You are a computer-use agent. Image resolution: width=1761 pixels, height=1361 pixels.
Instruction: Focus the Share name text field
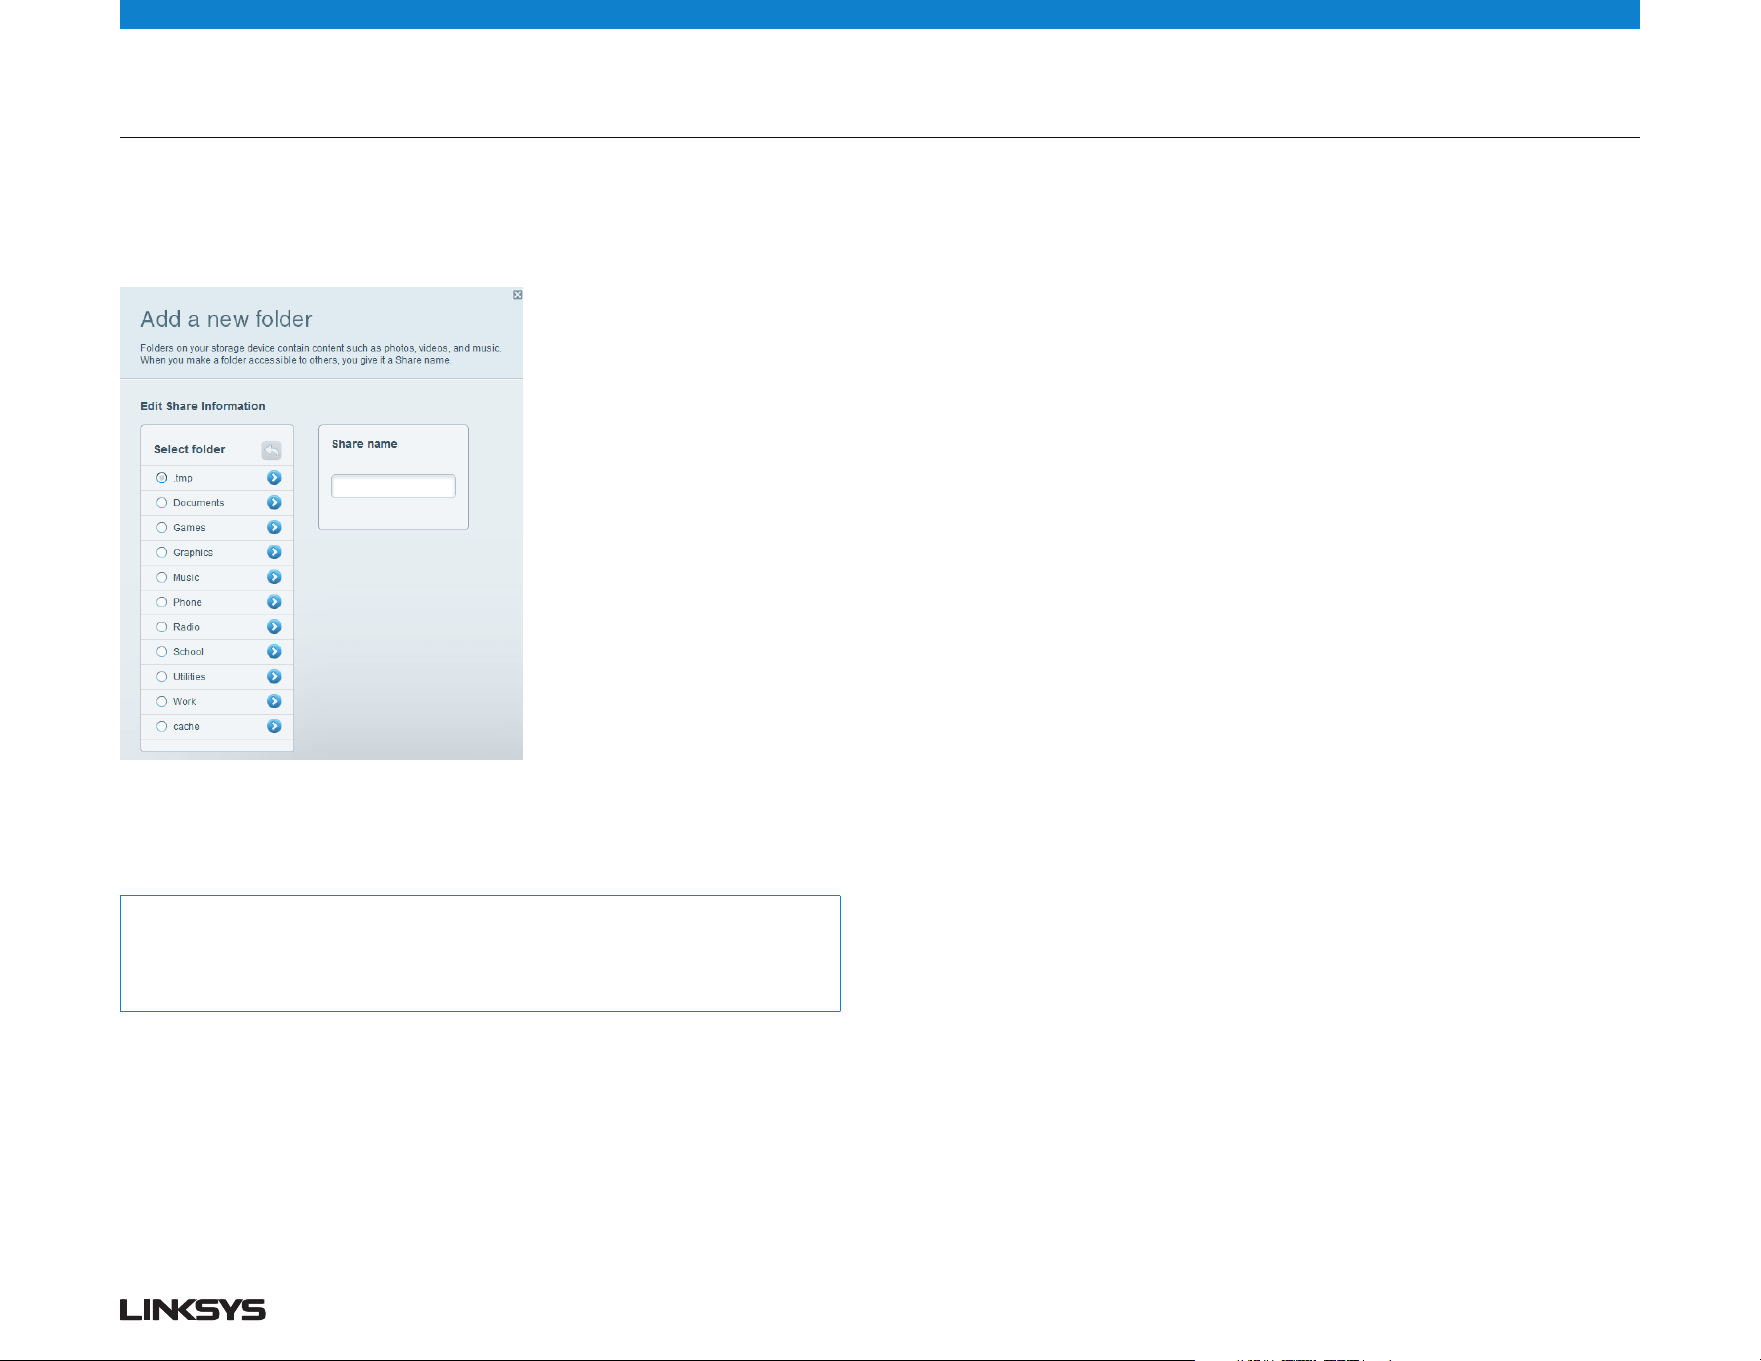coord(393,486)
